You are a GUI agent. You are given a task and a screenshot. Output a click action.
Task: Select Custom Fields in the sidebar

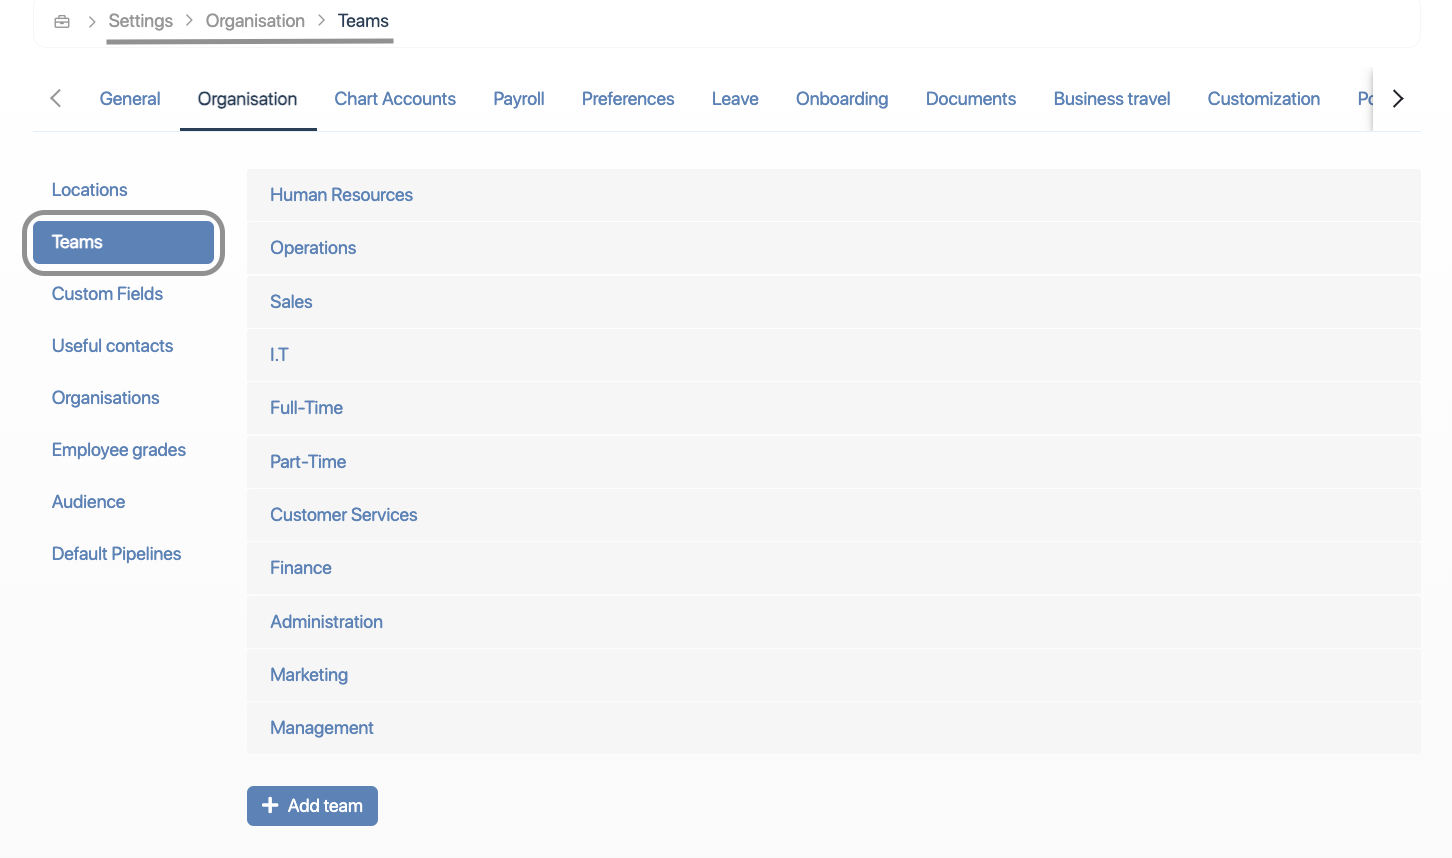point(107,294)
